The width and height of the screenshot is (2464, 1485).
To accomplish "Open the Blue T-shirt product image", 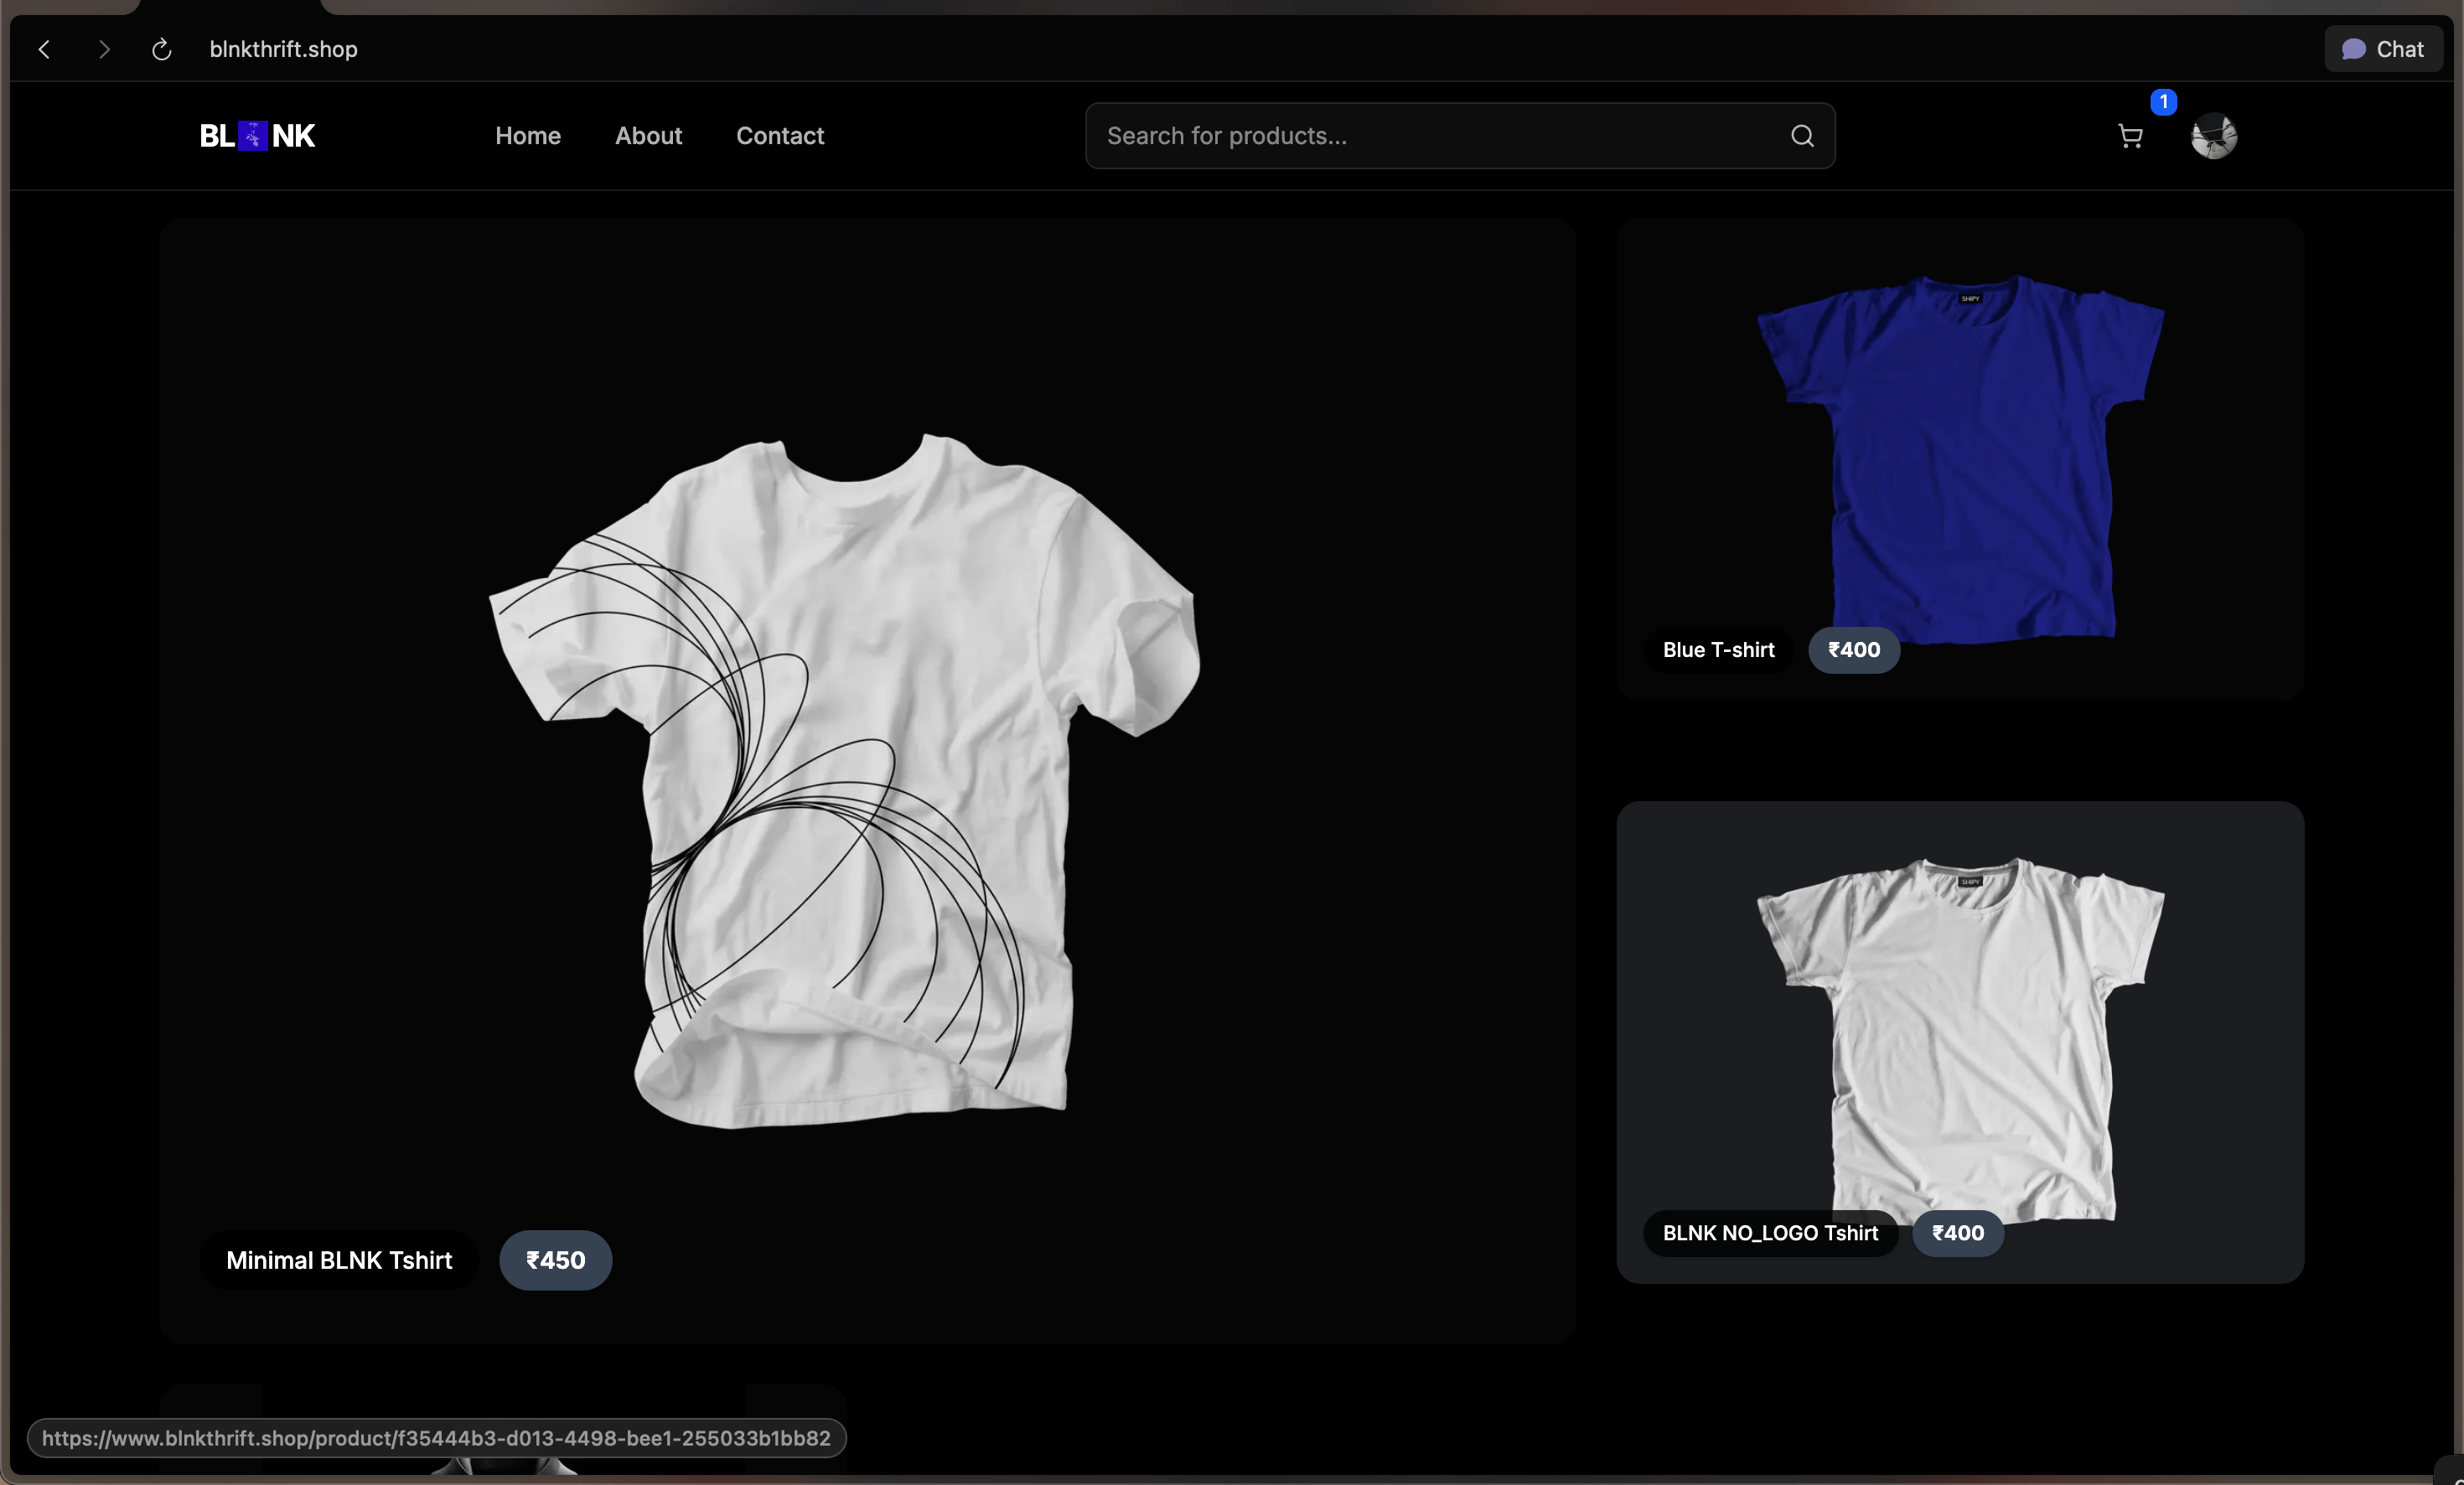I will (x=1960, y=450).
